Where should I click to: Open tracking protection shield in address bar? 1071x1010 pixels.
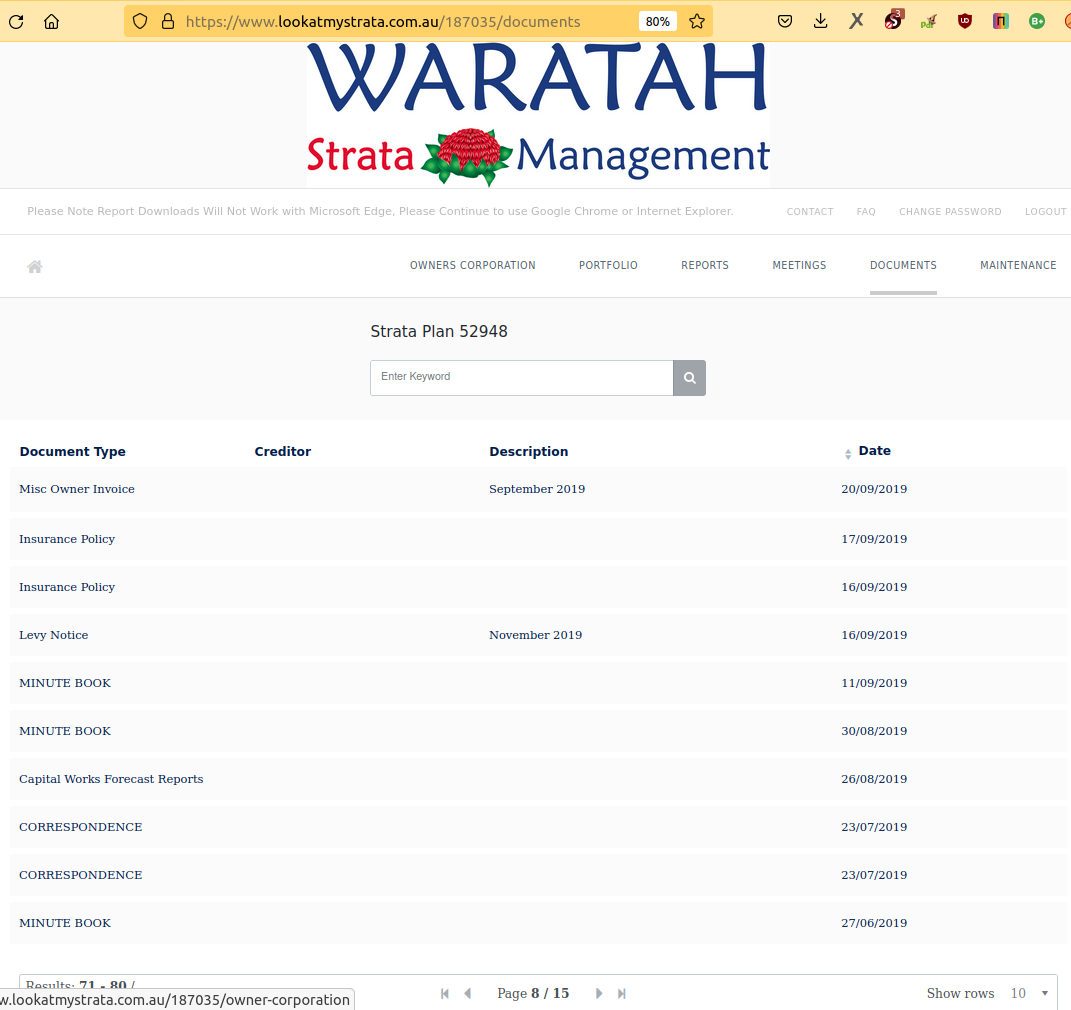140,22
